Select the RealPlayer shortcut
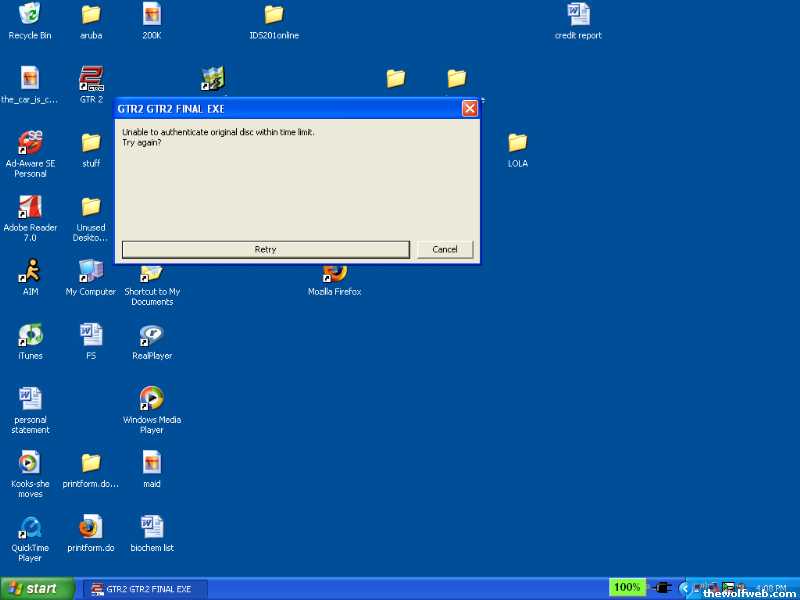 [151, 335]
